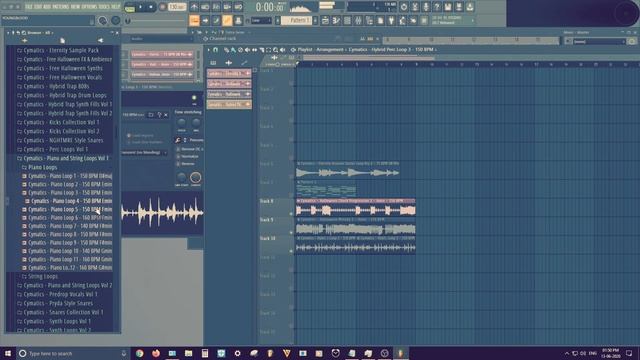
Task: Adjust the main volume knob in hint bar
Action: 102,20
